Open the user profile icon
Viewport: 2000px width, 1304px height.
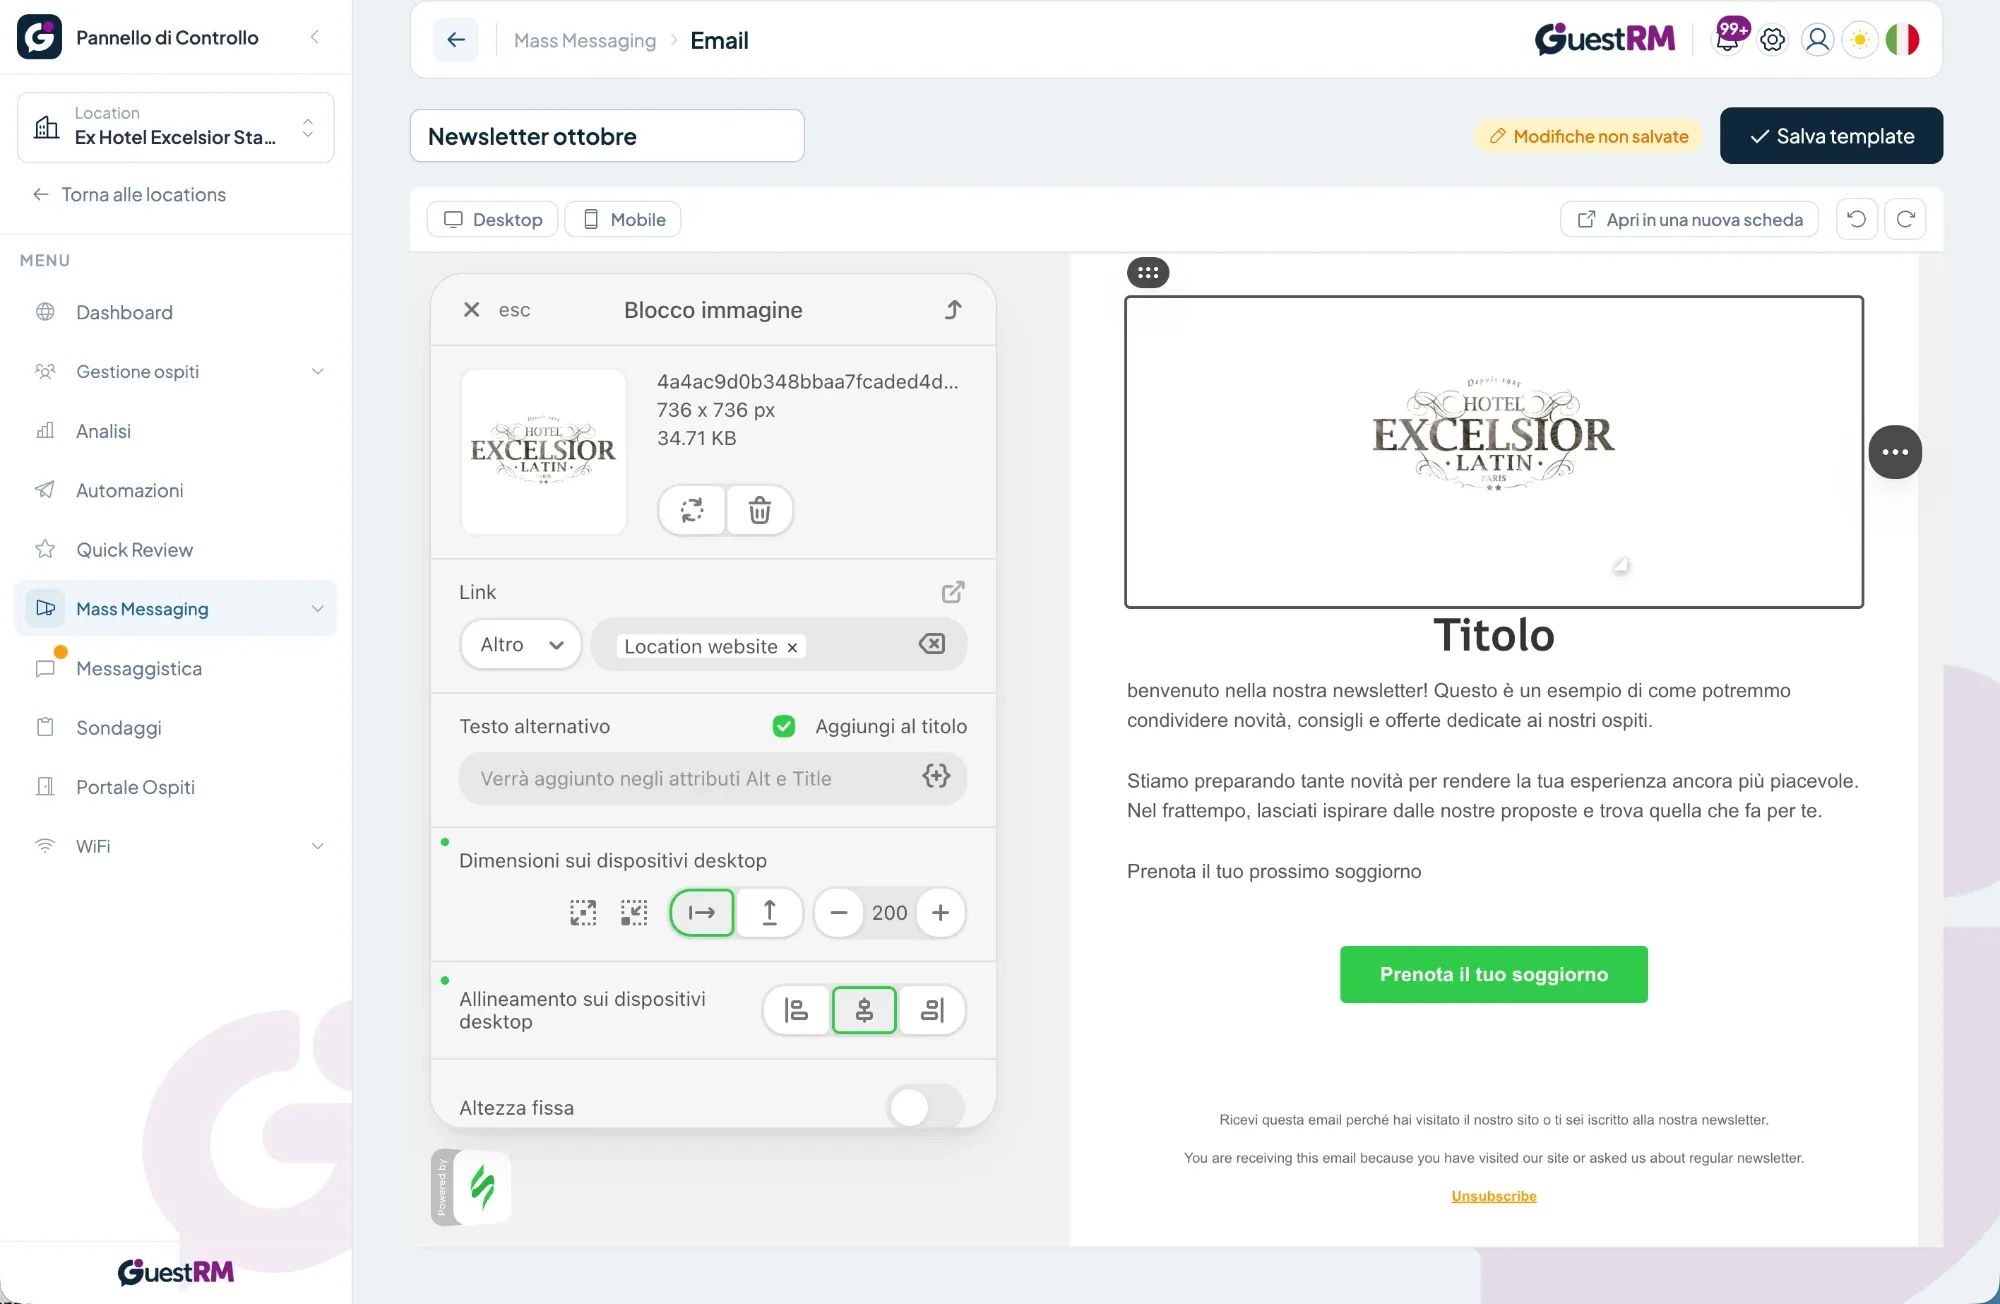coord(1817,40)
